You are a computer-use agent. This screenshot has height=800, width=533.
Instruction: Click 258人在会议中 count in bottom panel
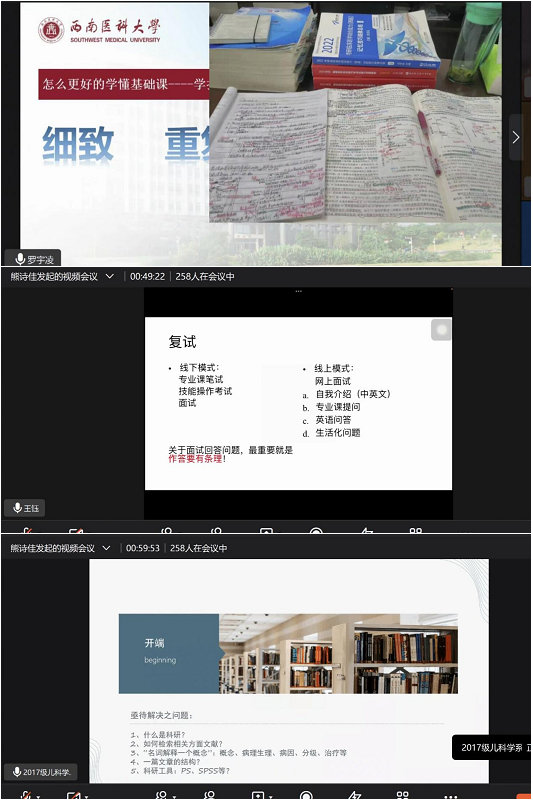coord(198,548)
